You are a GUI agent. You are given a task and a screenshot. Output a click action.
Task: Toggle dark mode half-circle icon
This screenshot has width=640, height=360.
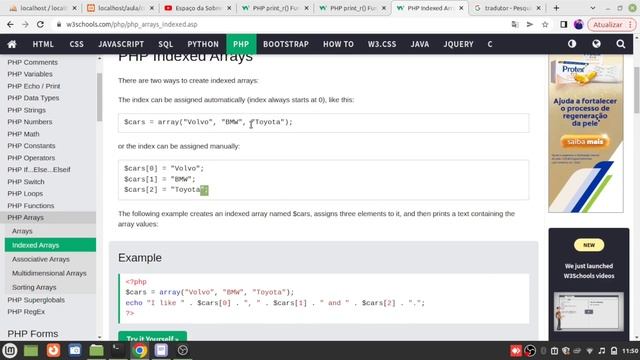(x=572, y=44)
